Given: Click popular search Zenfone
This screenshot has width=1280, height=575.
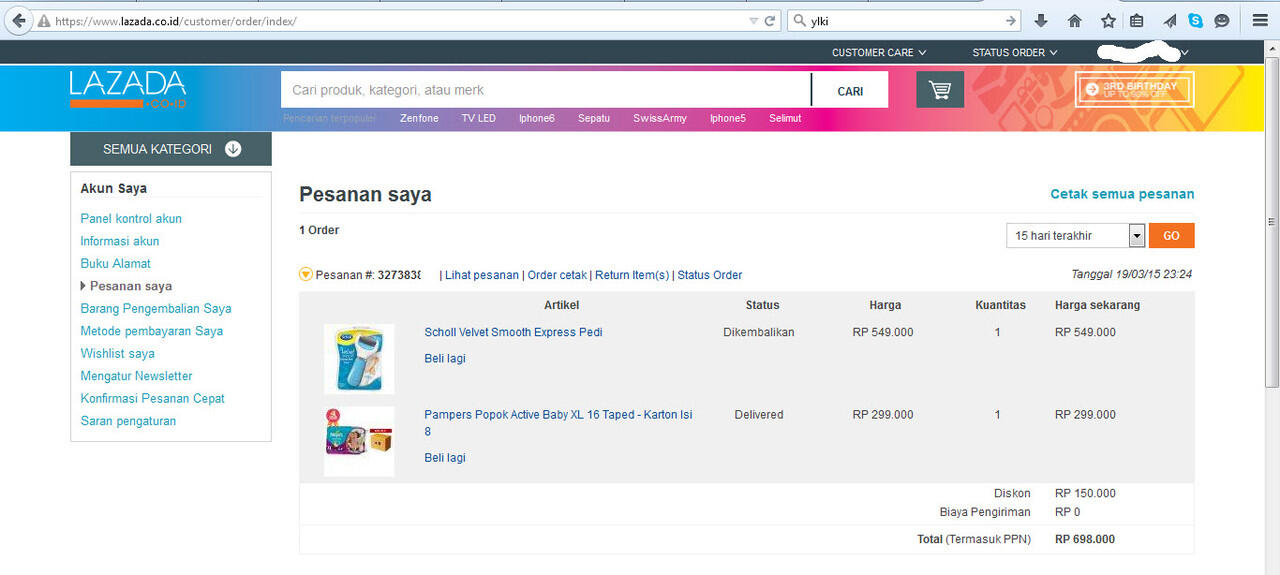Looking at the screenshot, I should click(x=419, y=118).
